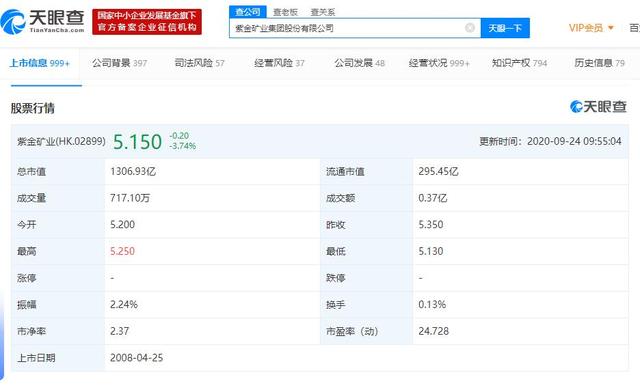This screenshot has width=640, height=390.
Task: Click the 振幅 value 2.24%
Action: 124,305
